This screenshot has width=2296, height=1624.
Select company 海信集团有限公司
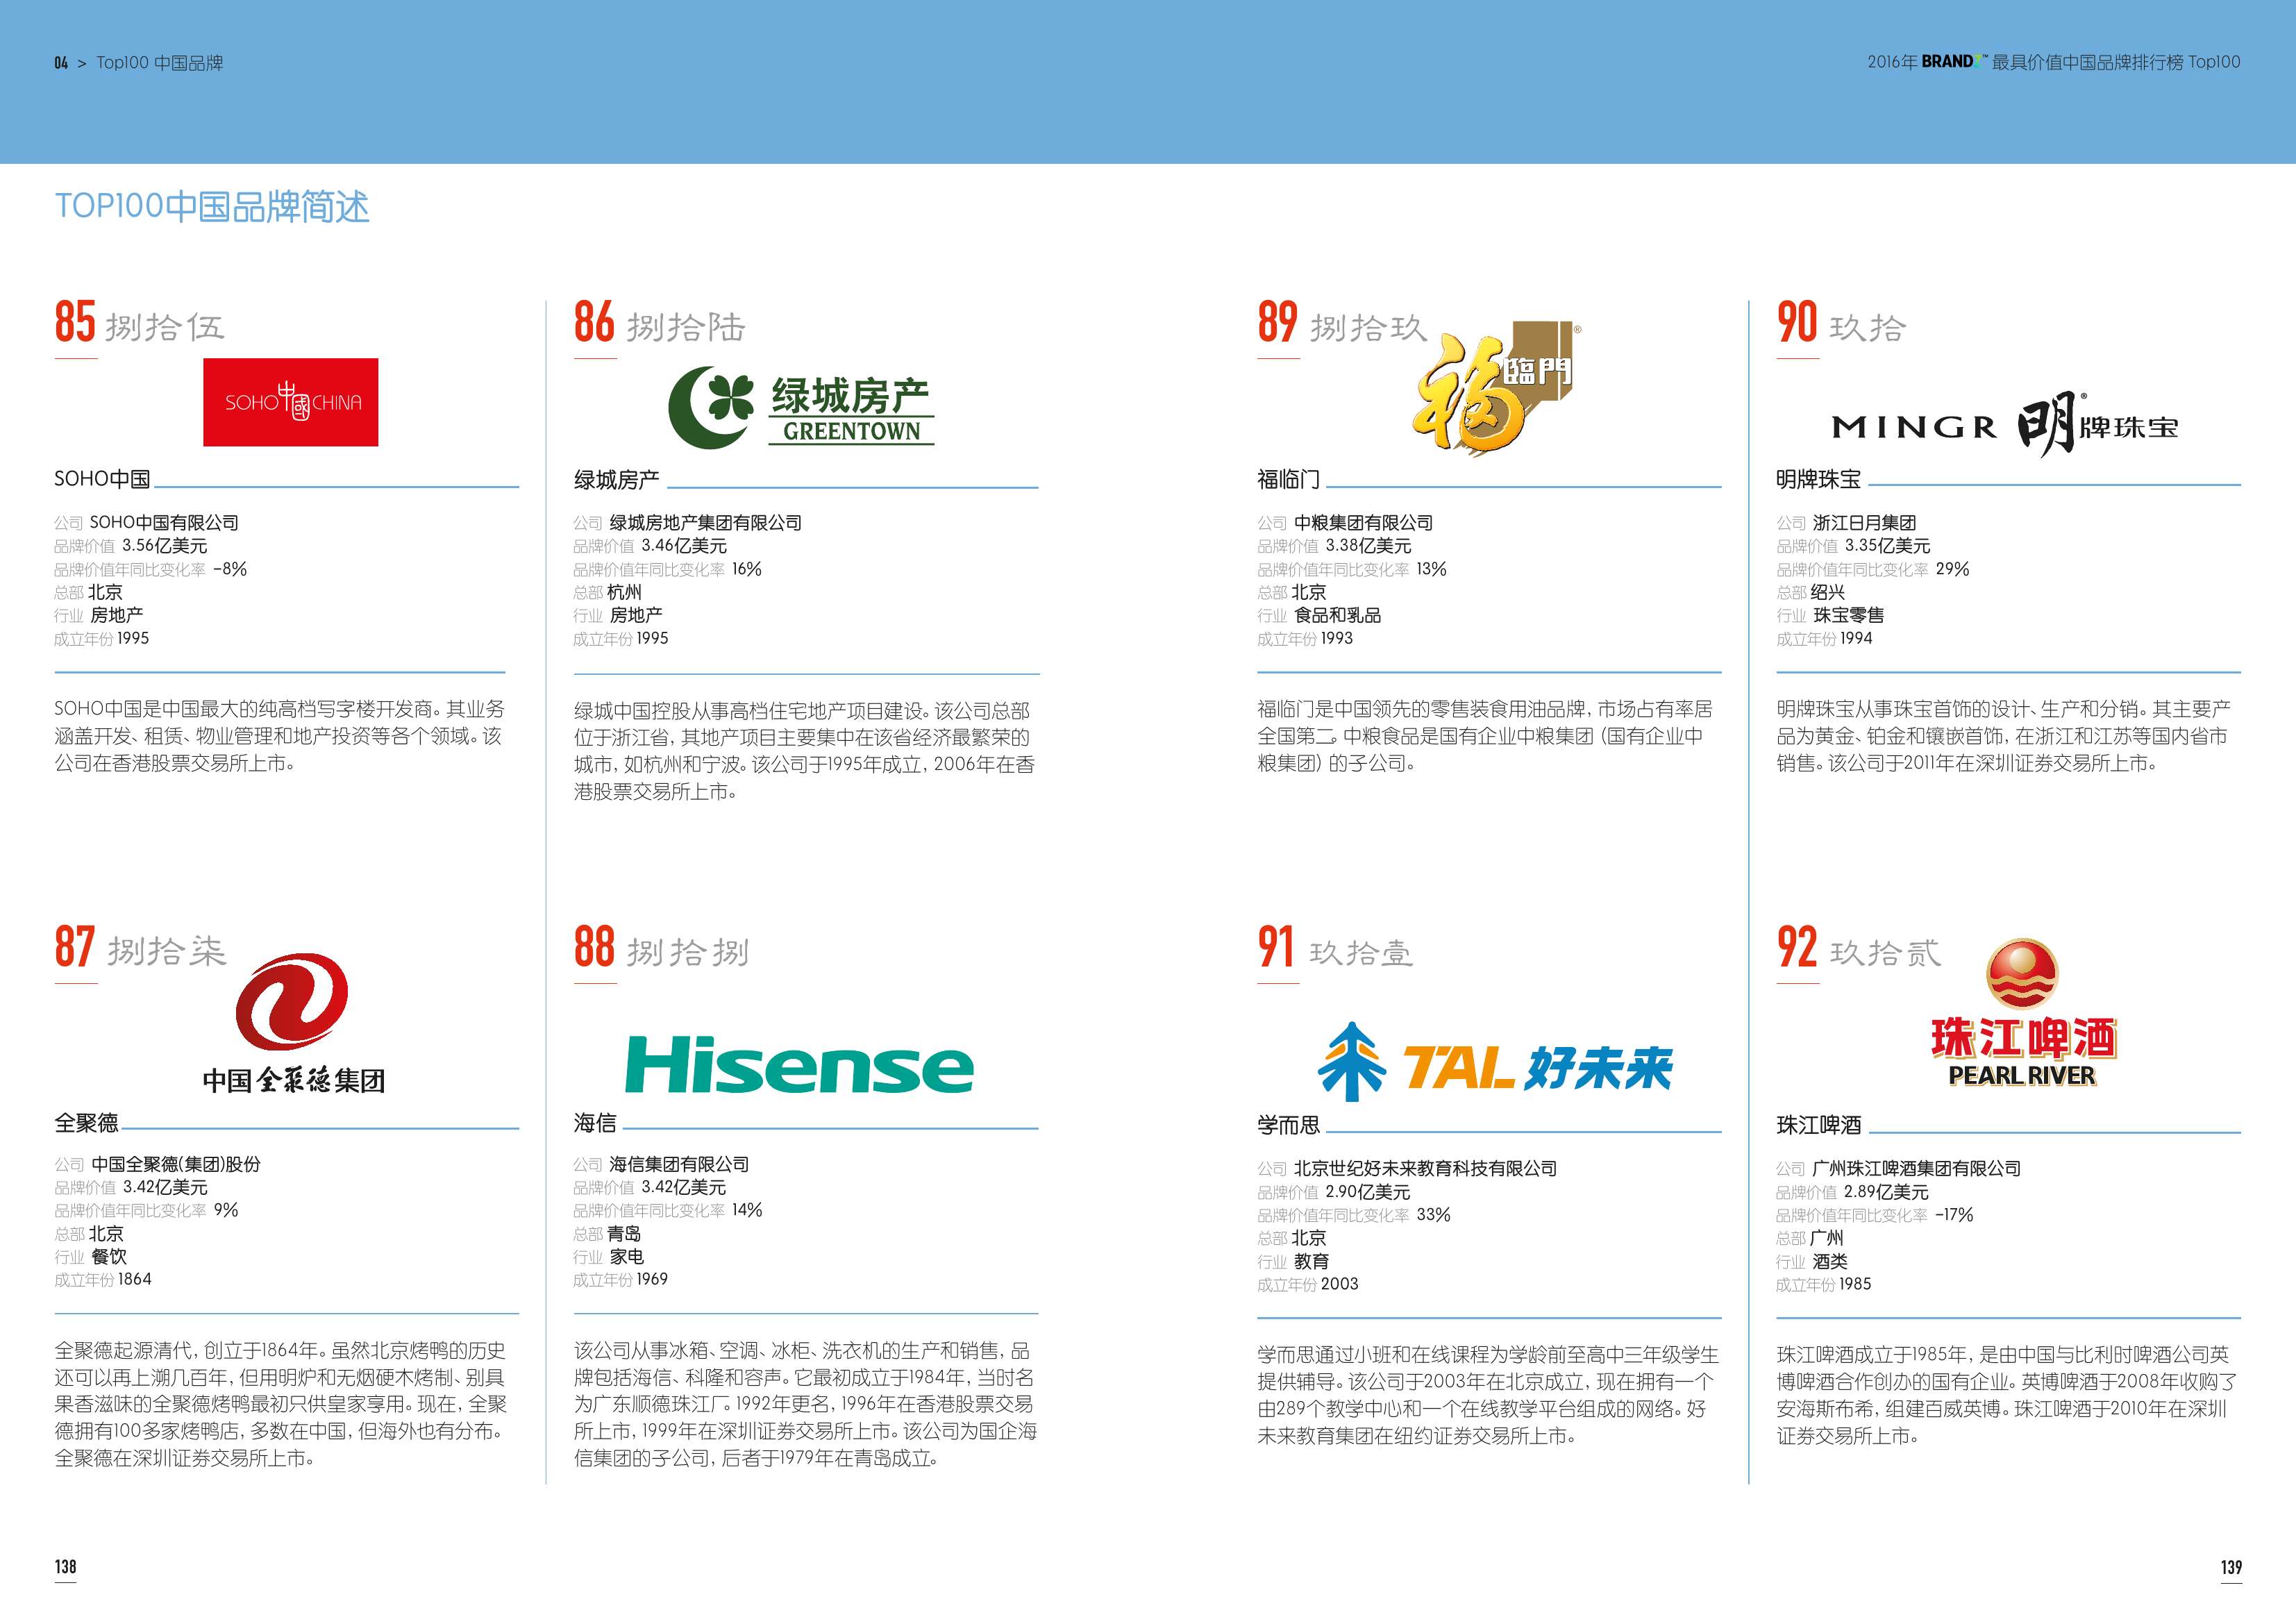[680, 1164]
